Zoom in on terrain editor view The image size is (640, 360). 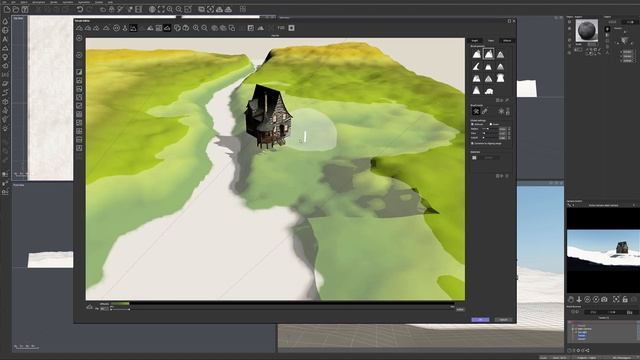point(196,28)
